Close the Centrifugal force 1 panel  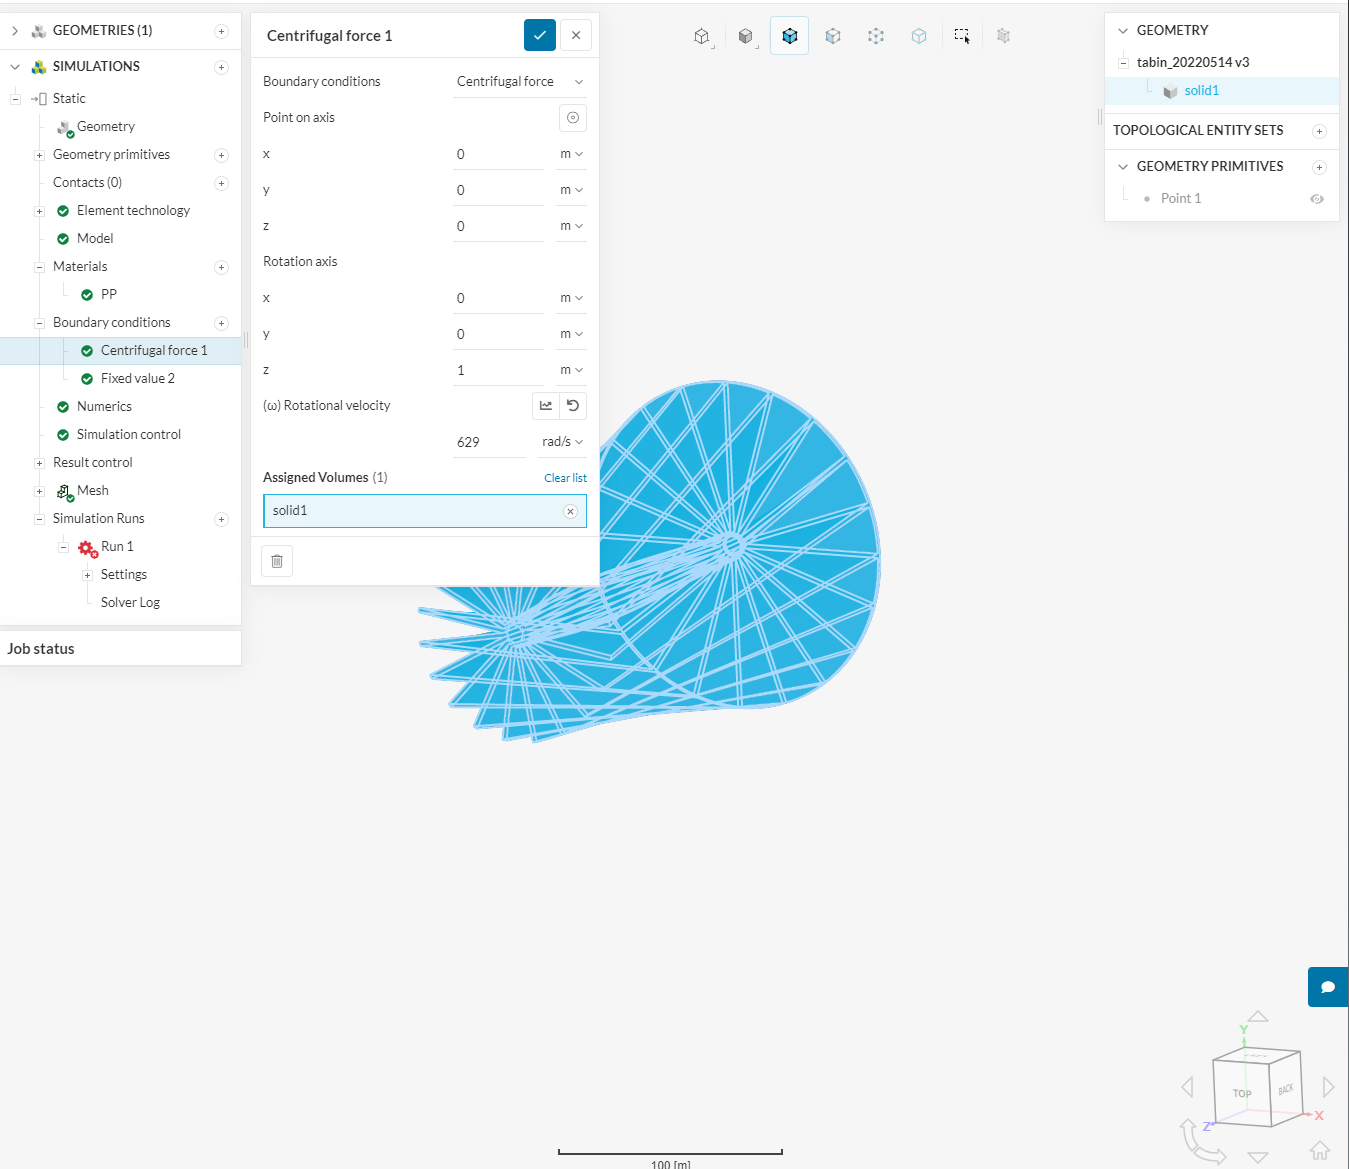click(x=576, y=35)
